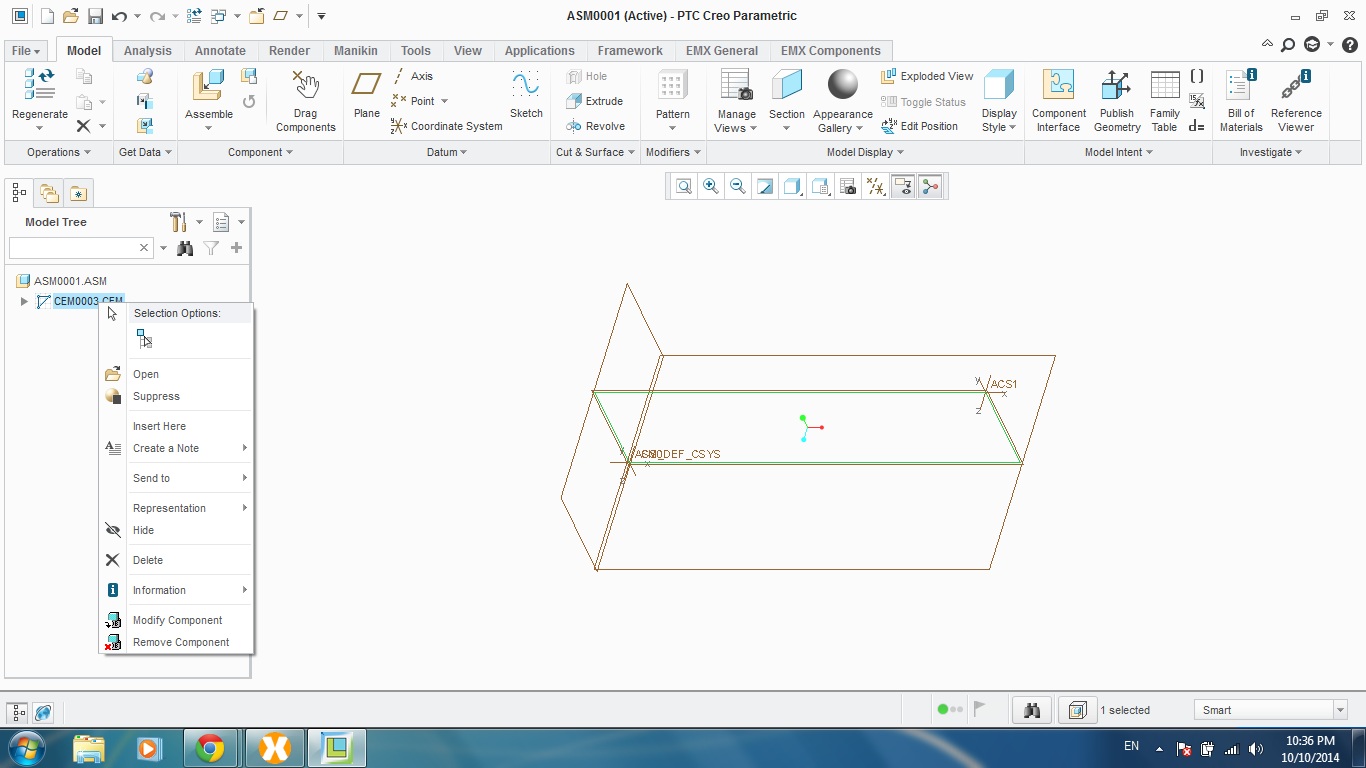This screenshot has height=768, width=1366.
Task: Click the Regenerate icon in the ribbon
Action: click(39, 85)
